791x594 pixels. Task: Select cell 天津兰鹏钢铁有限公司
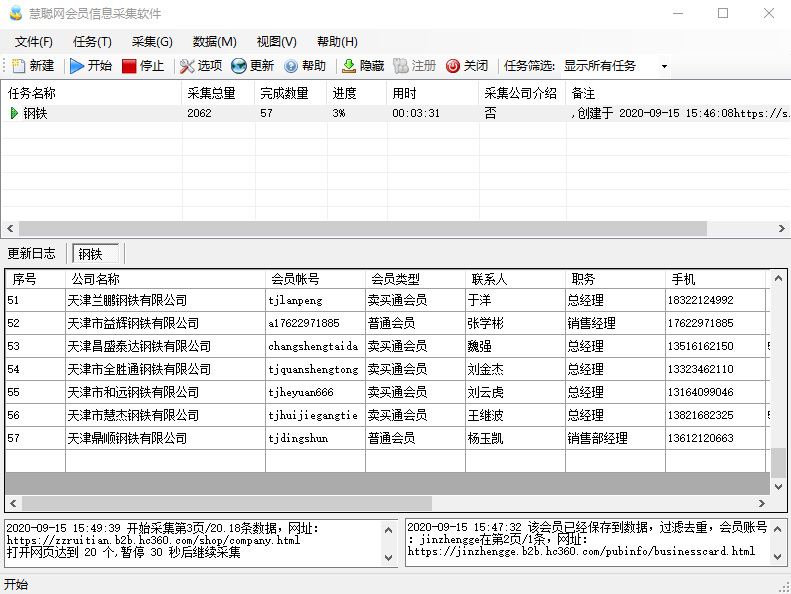click(x=165, y=300)
